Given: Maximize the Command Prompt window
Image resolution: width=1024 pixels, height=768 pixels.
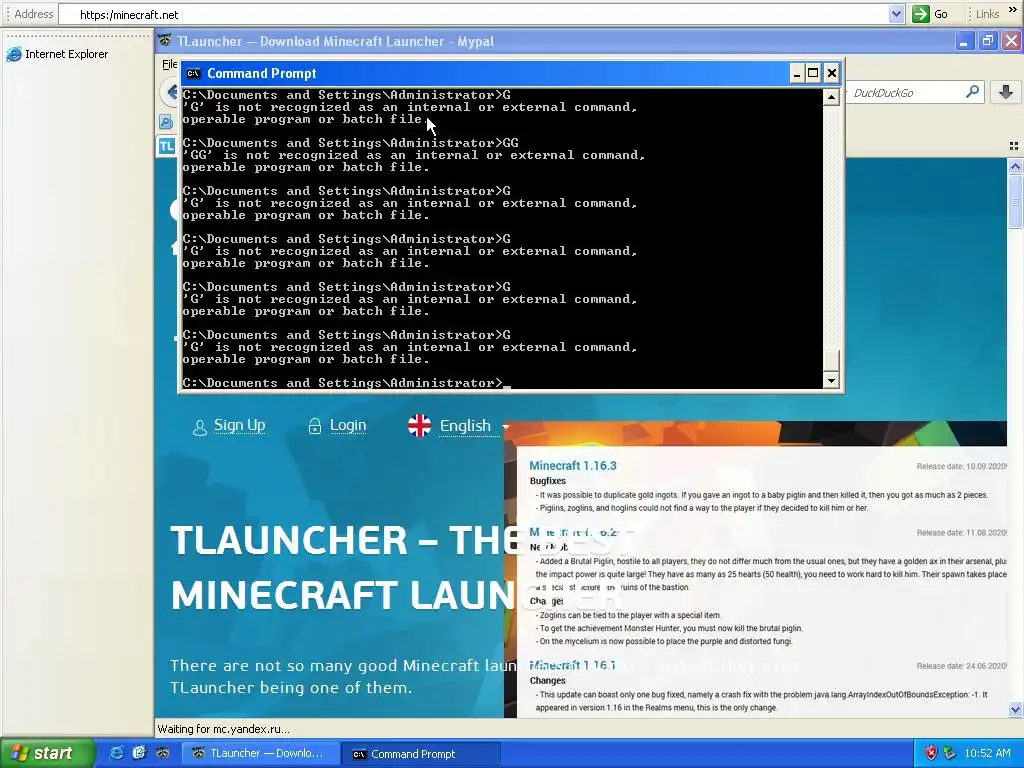Looking at the screenshot, I should [x=813, y=73].
